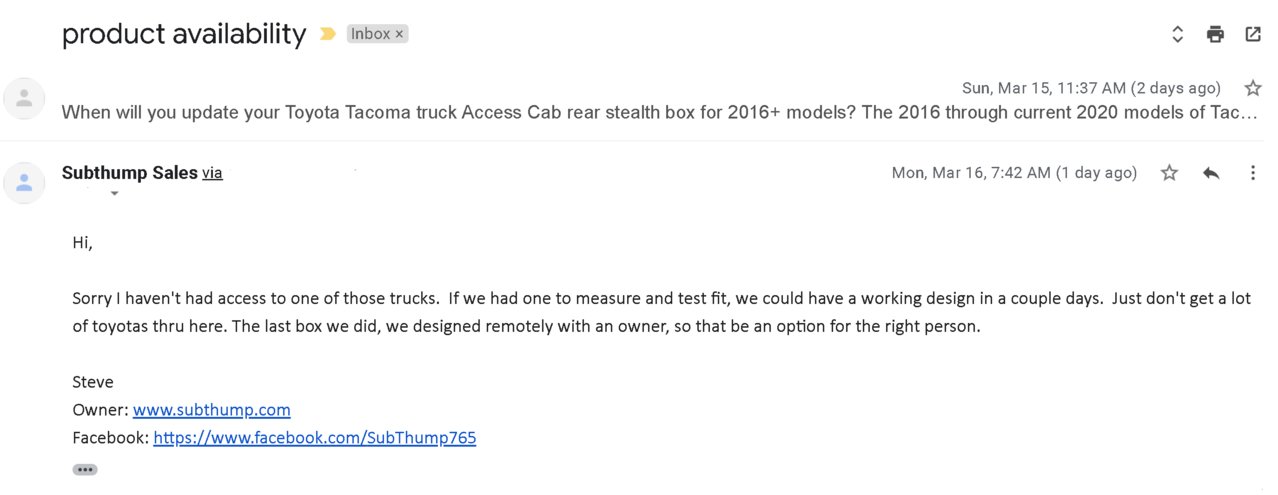Expand the collapsed Toyota Tacoma message
This screenshot has height=495, width=1278.
659,112
